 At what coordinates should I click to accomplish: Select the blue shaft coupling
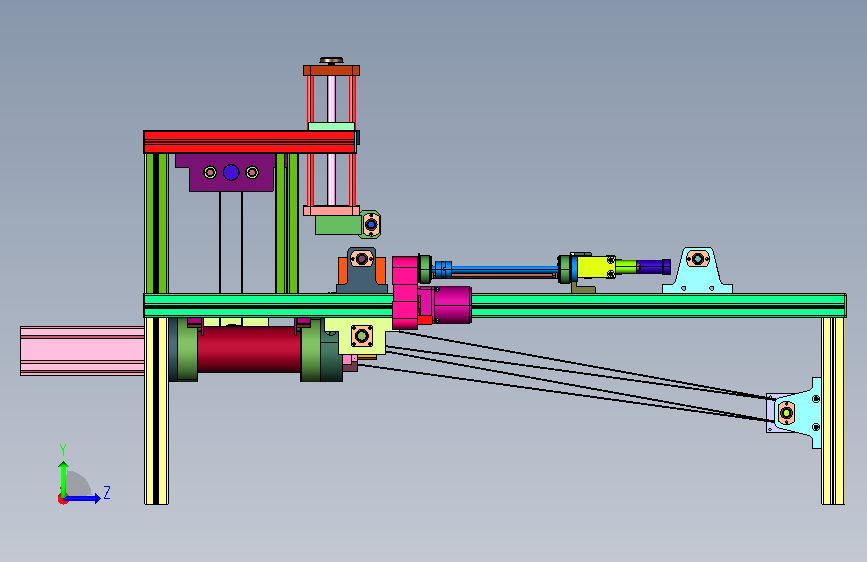click(x=442, y=269)
